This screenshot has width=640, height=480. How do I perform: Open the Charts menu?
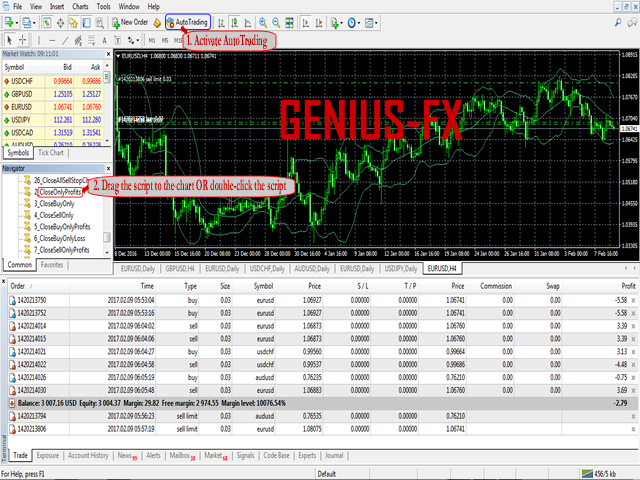pos(80,7)
